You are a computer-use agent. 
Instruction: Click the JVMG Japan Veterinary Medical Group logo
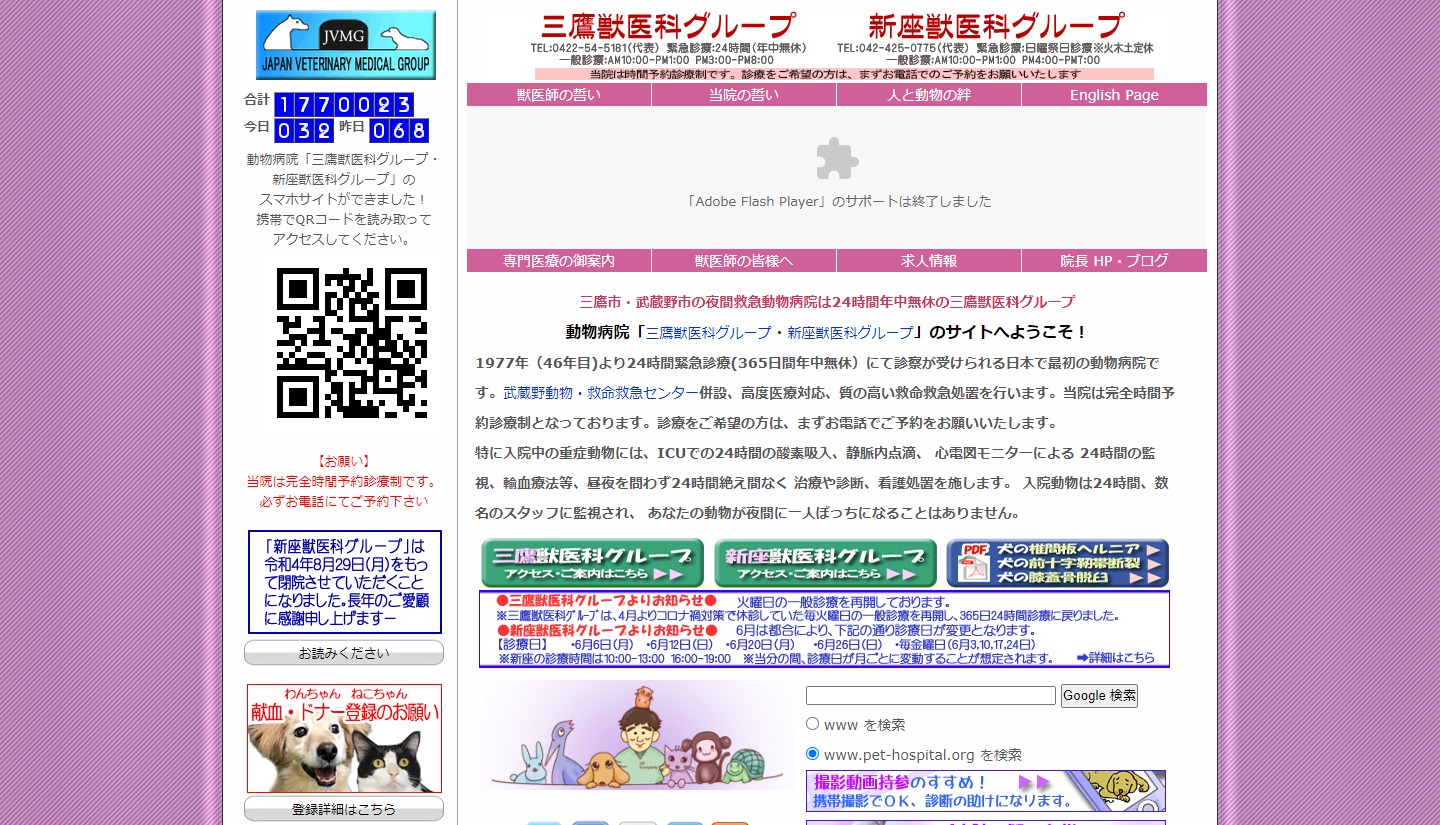click(x=345, y=45)
